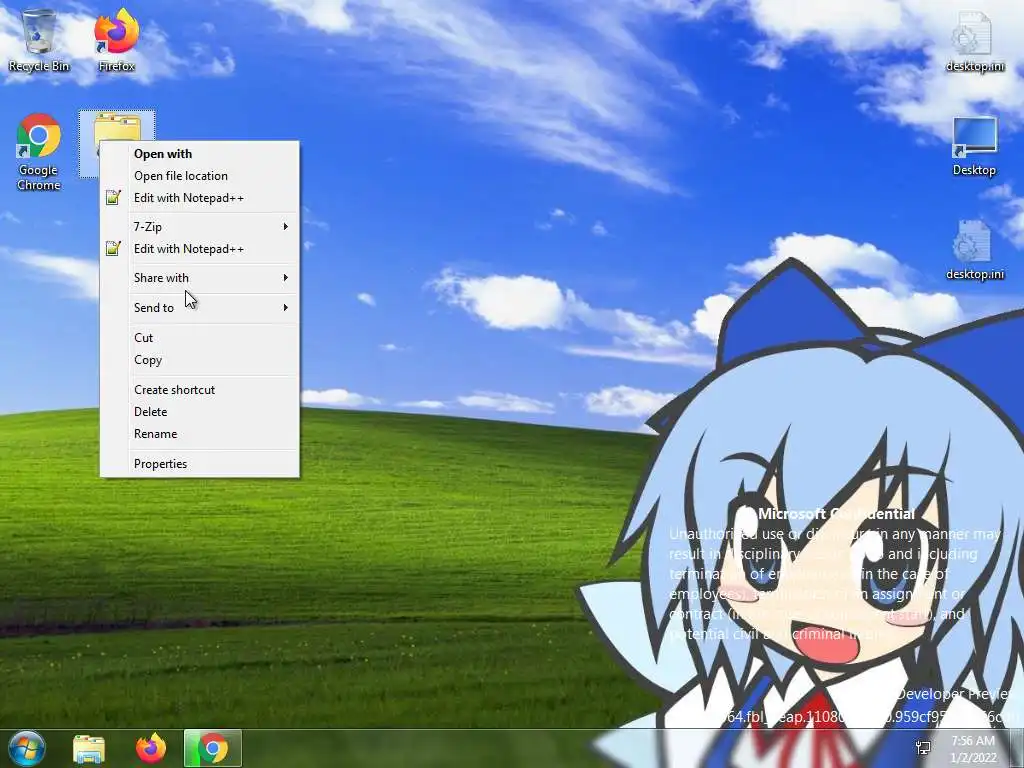
Task: Choose Open with in the context menu
Action: click(x=200, y=154)
